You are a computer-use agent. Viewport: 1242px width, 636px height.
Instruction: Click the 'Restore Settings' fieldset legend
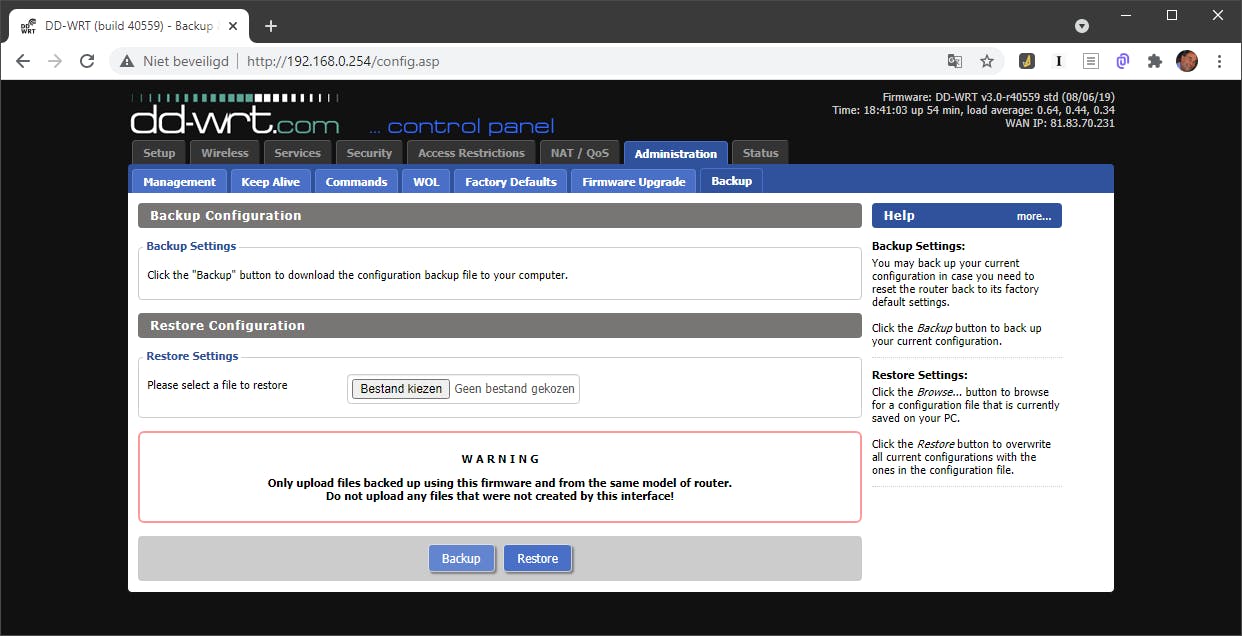[192, 356]
